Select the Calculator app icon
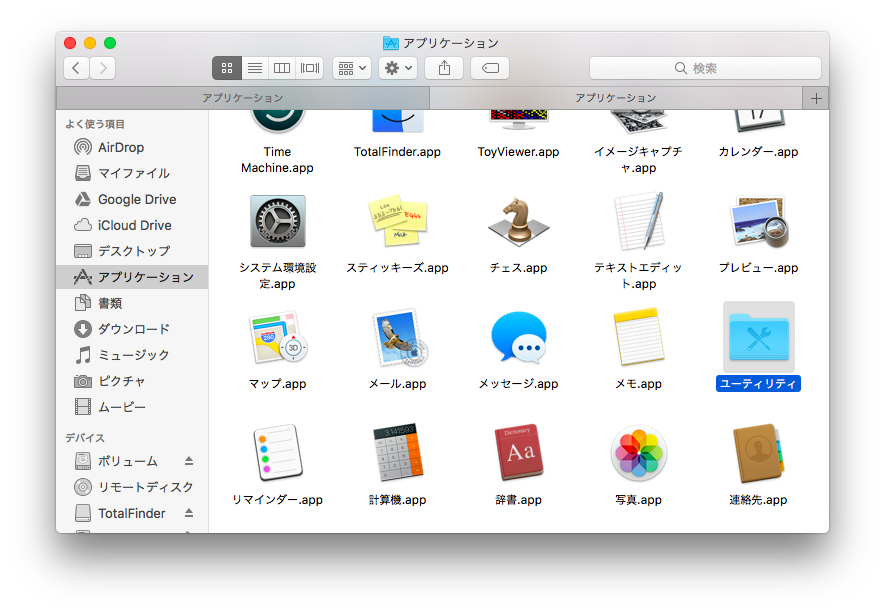This screenshot has width=885, height=613. 397,452
